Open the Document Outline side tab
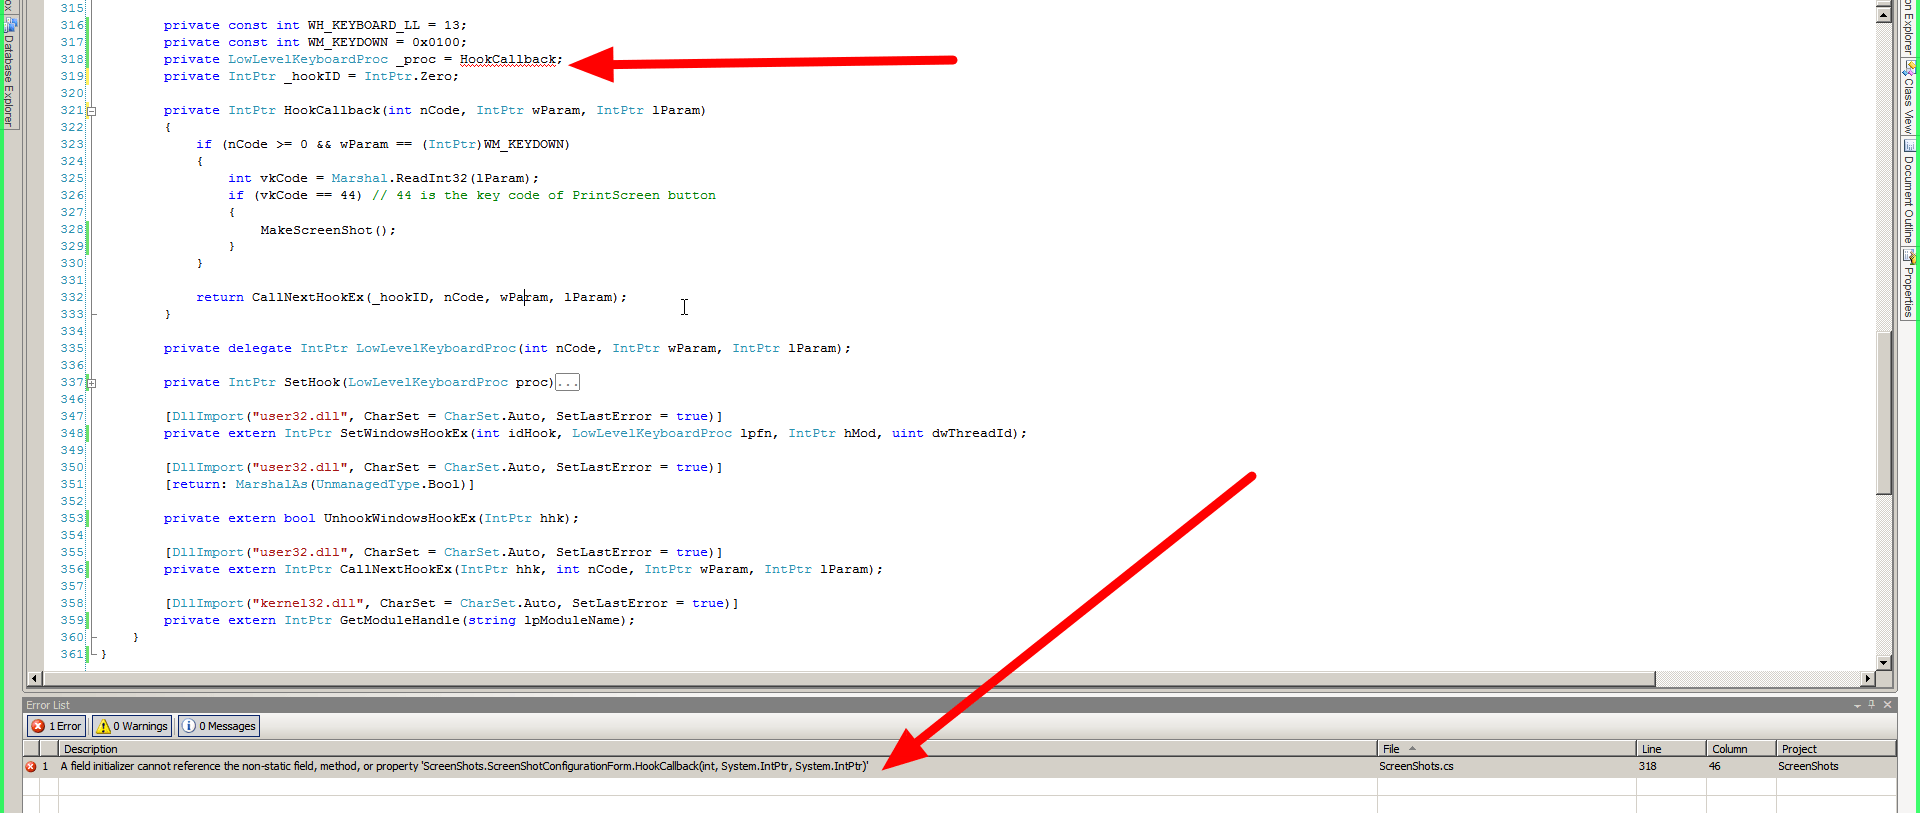 [x=1908, y=191]
